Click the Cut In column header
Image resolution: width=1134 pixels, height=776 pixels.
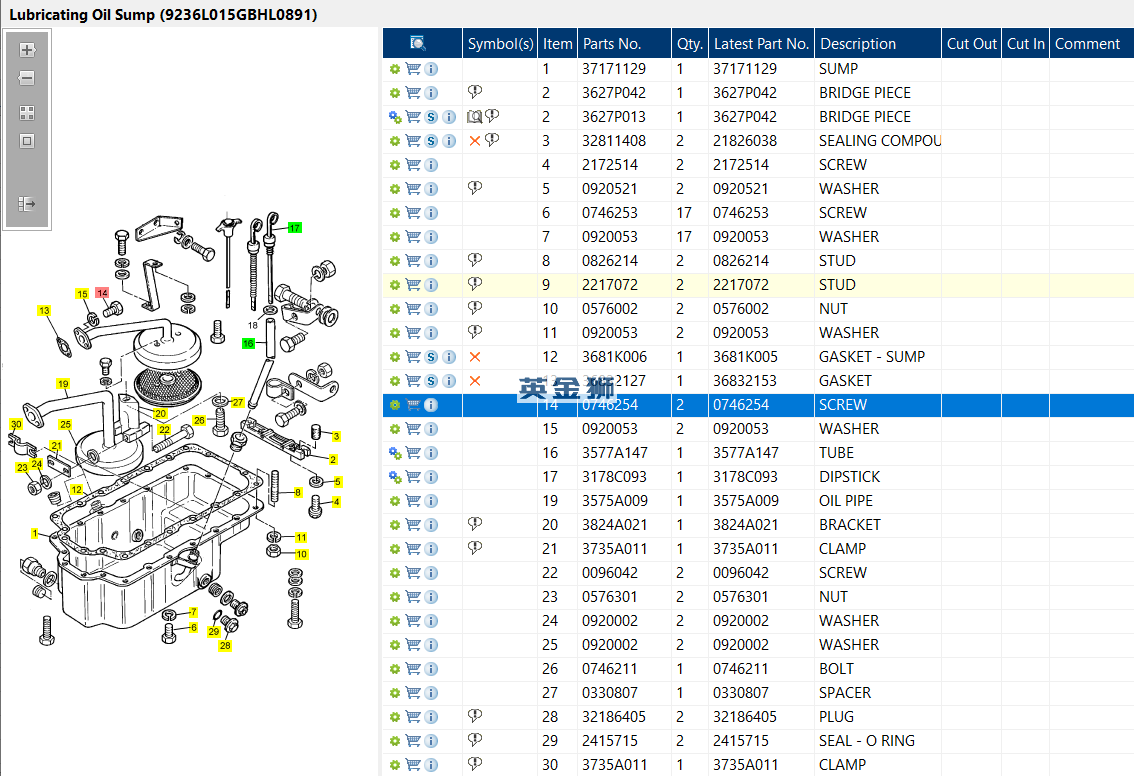tap(1026, 43)
